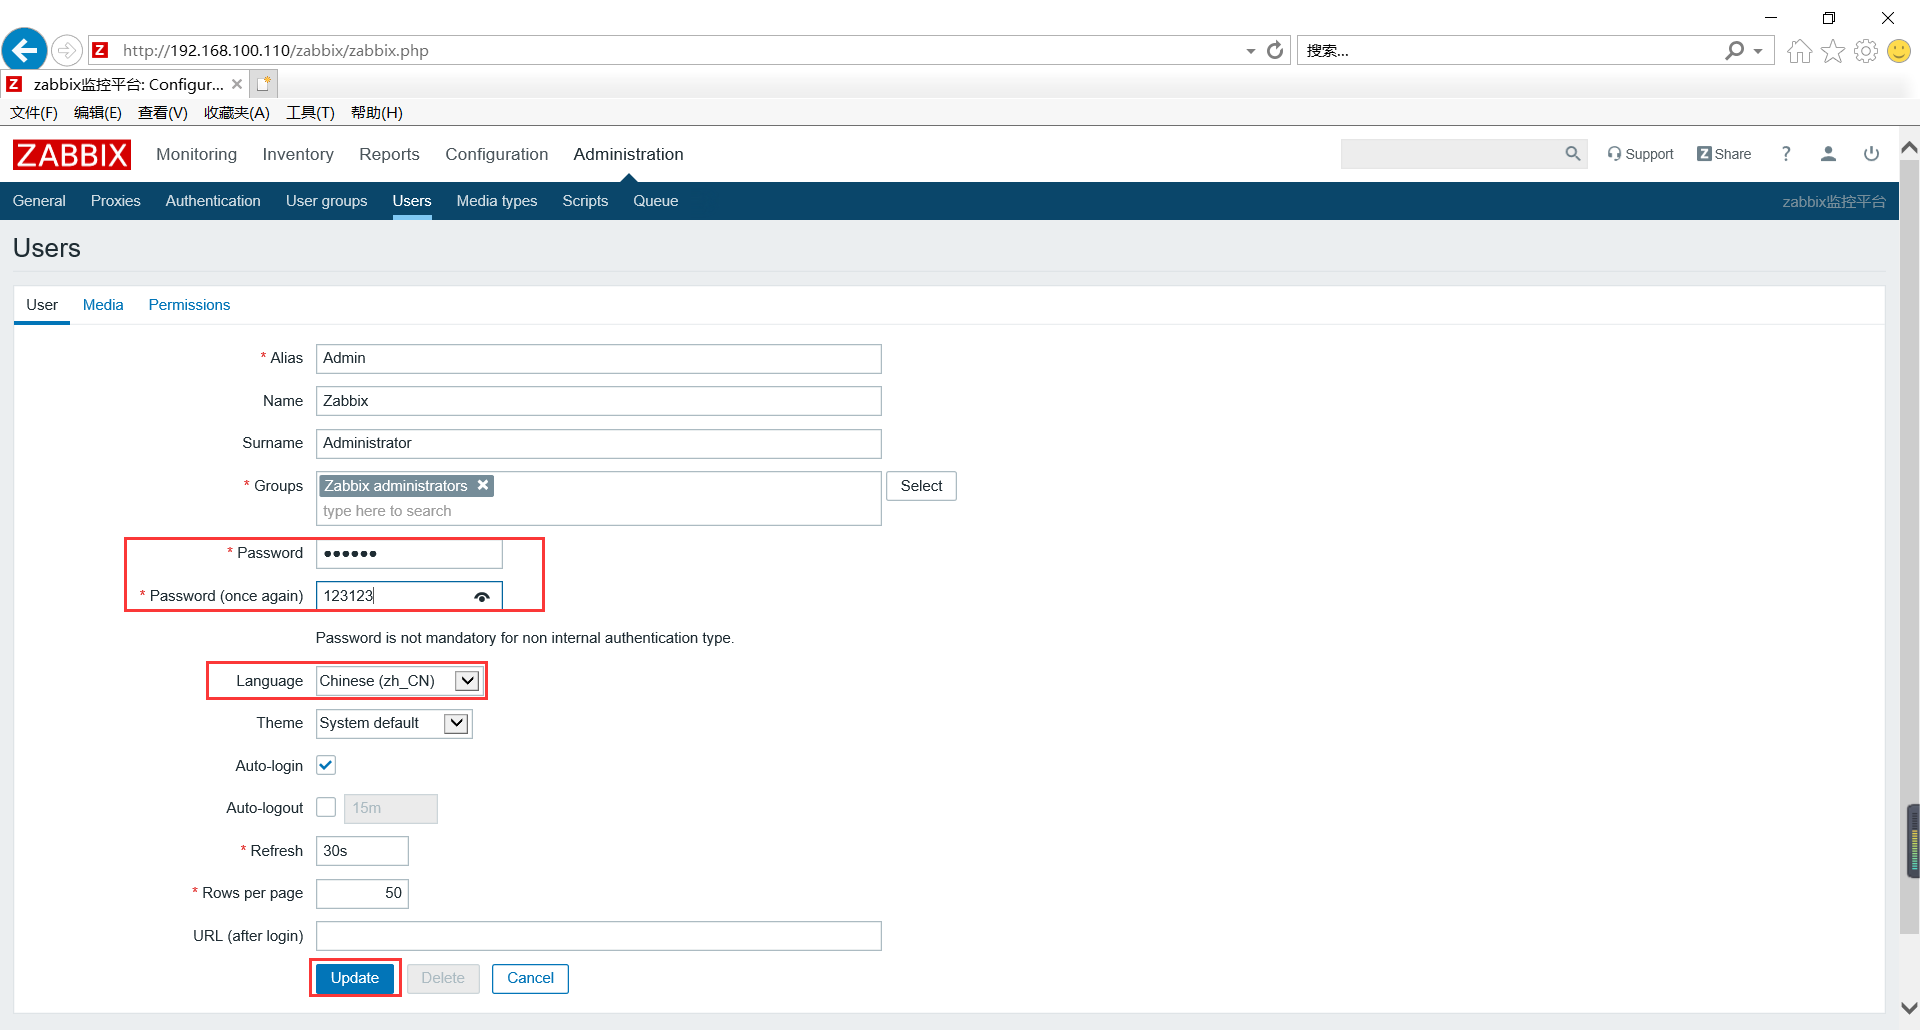The width and height of the screenshot is (1920, 1030).
Task: Go to Users submenu
Action: pos(412,201)
